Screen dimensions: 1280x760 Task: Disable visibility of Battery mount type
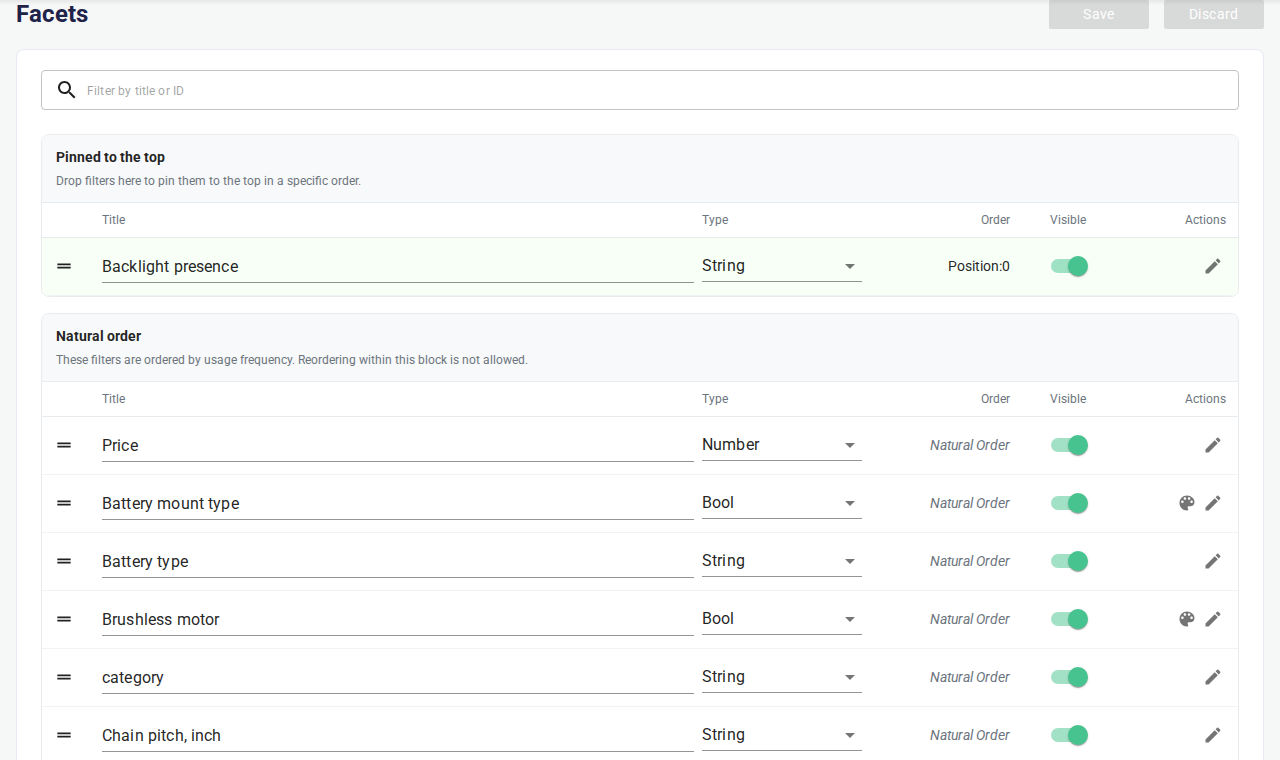(1069, 503)
